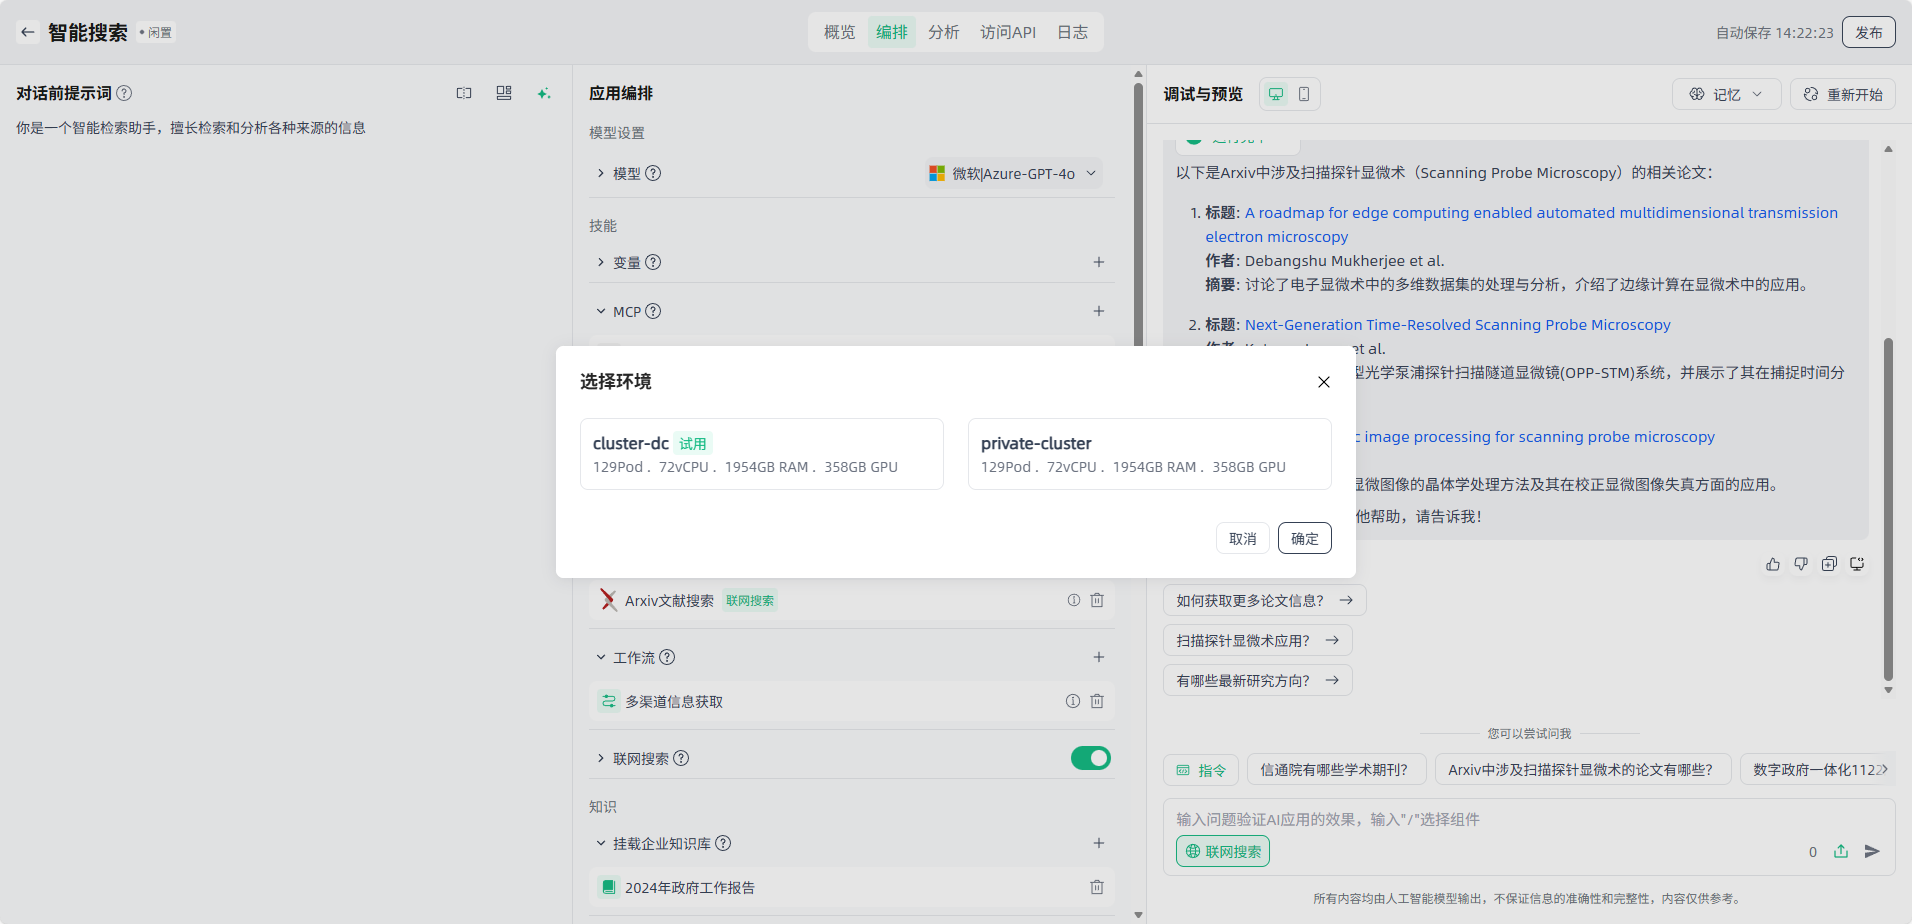Viewport: 1912px width, 924px height.
Task: Click thumbs down on the response
Action: tap(1801, 564)
